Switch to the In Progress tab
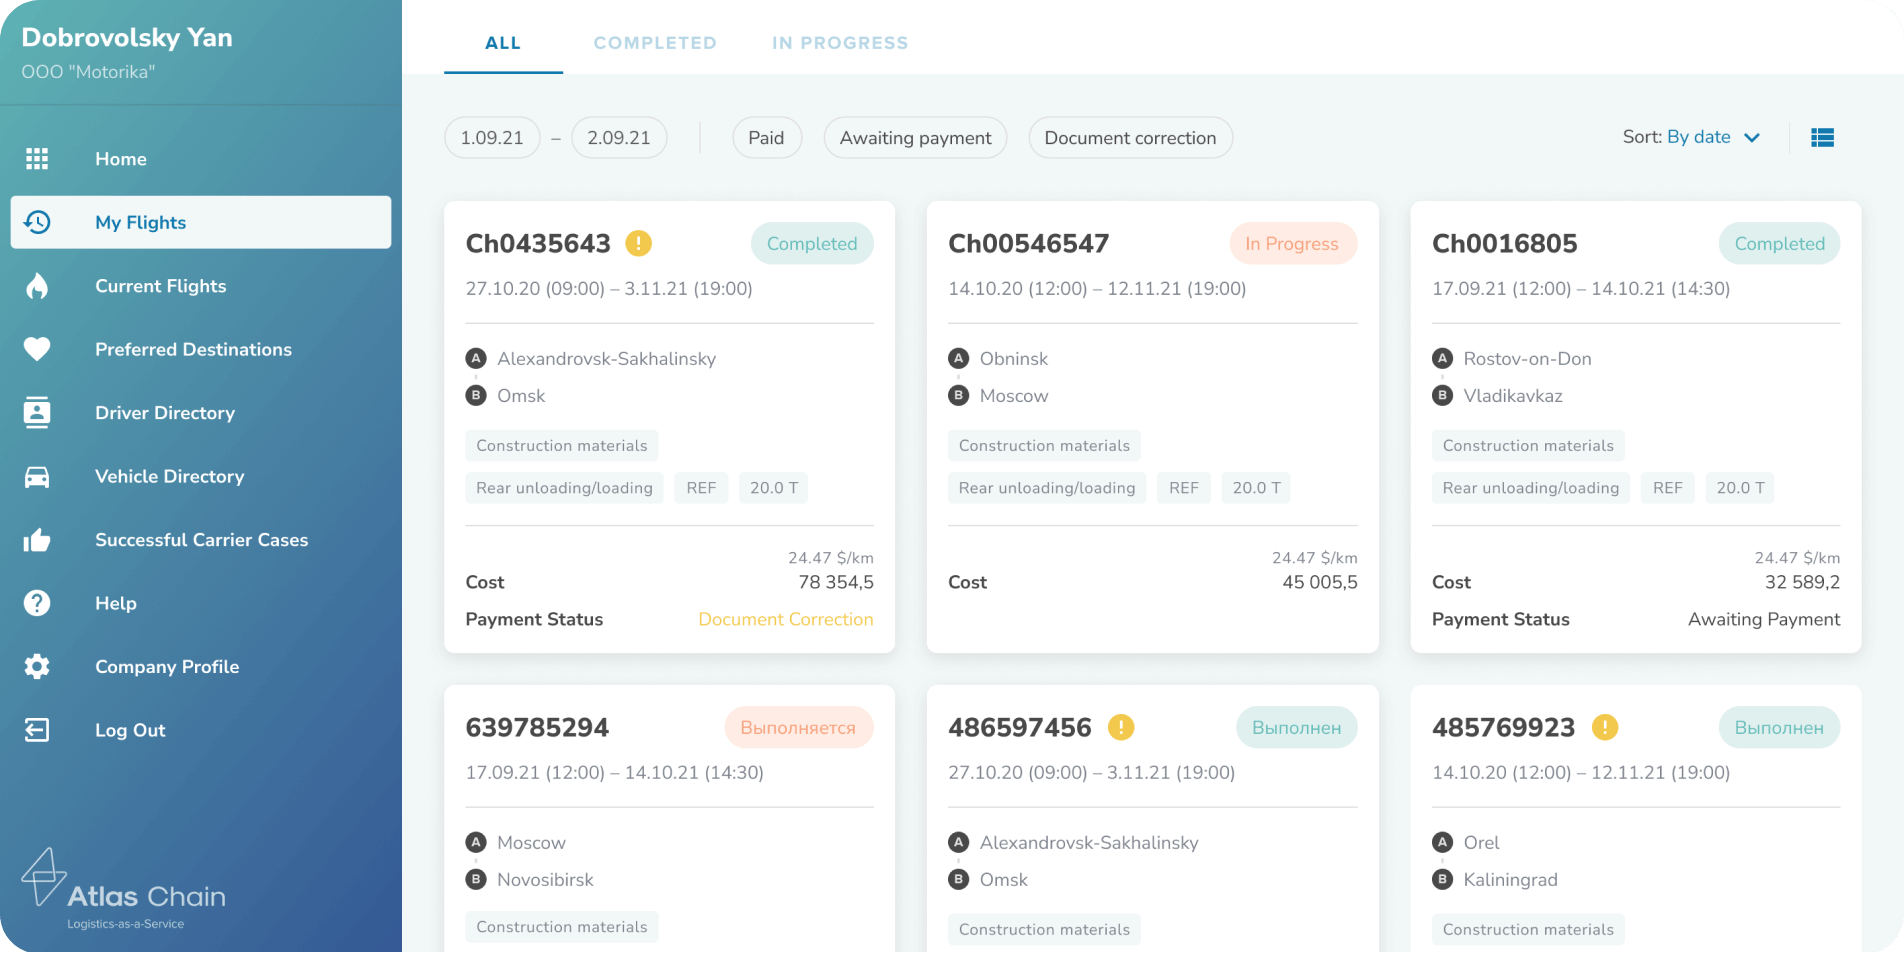The width and height of the screenshot is (1904, 954). point(840,43)
